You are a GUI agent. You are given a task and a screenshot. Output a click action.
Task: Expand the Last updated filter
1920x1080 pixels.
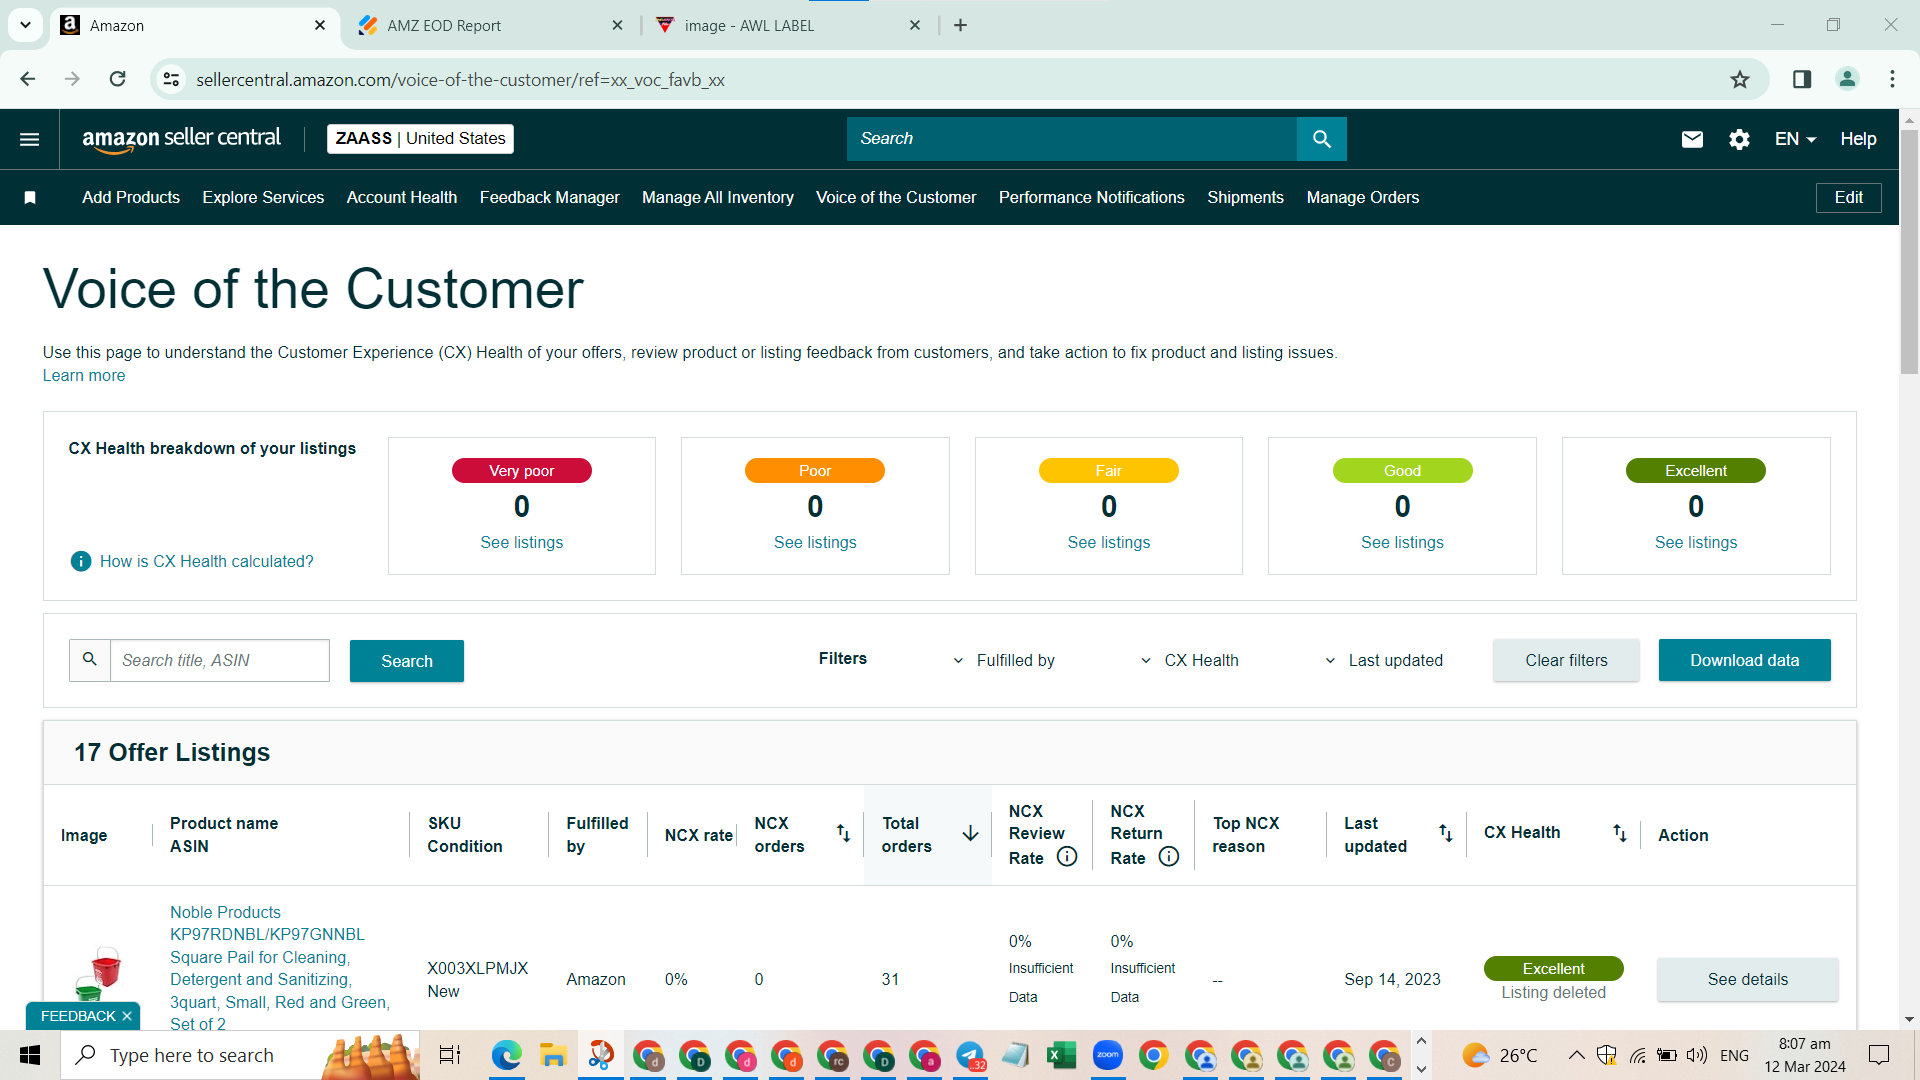click(1384, 660)
